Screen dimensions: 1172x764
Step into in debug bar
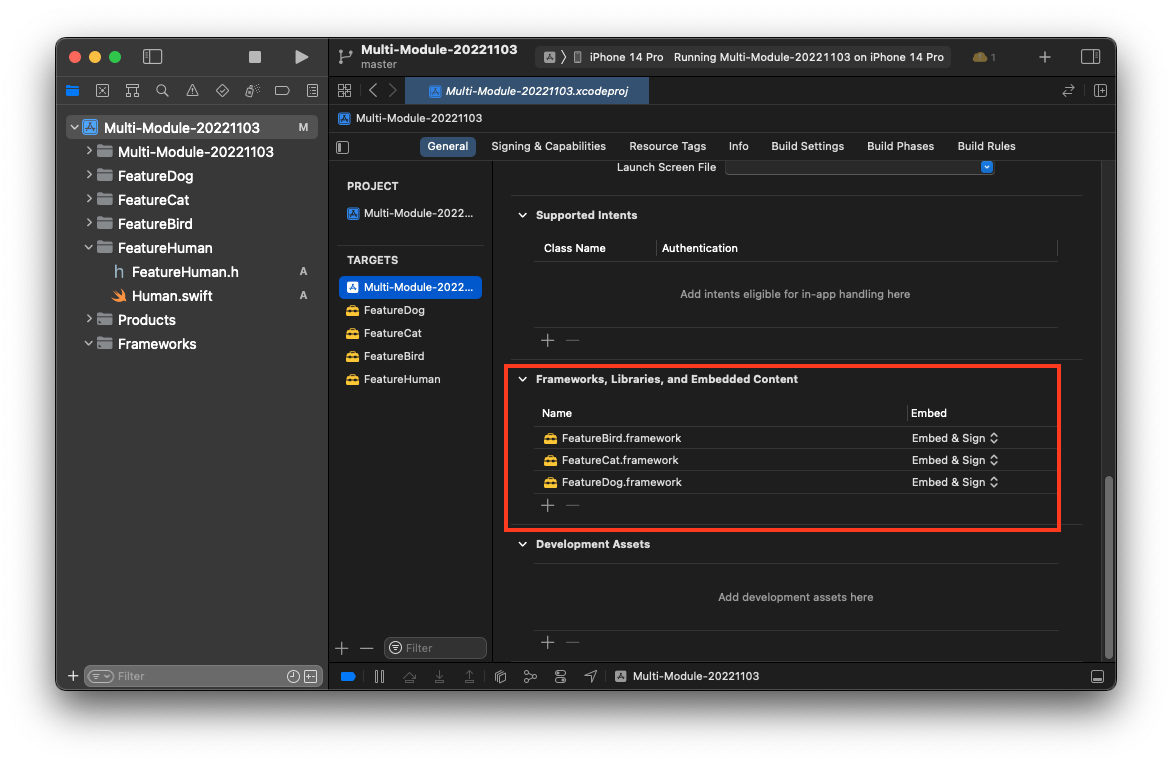pyautogui.click(x=440, y=677)
